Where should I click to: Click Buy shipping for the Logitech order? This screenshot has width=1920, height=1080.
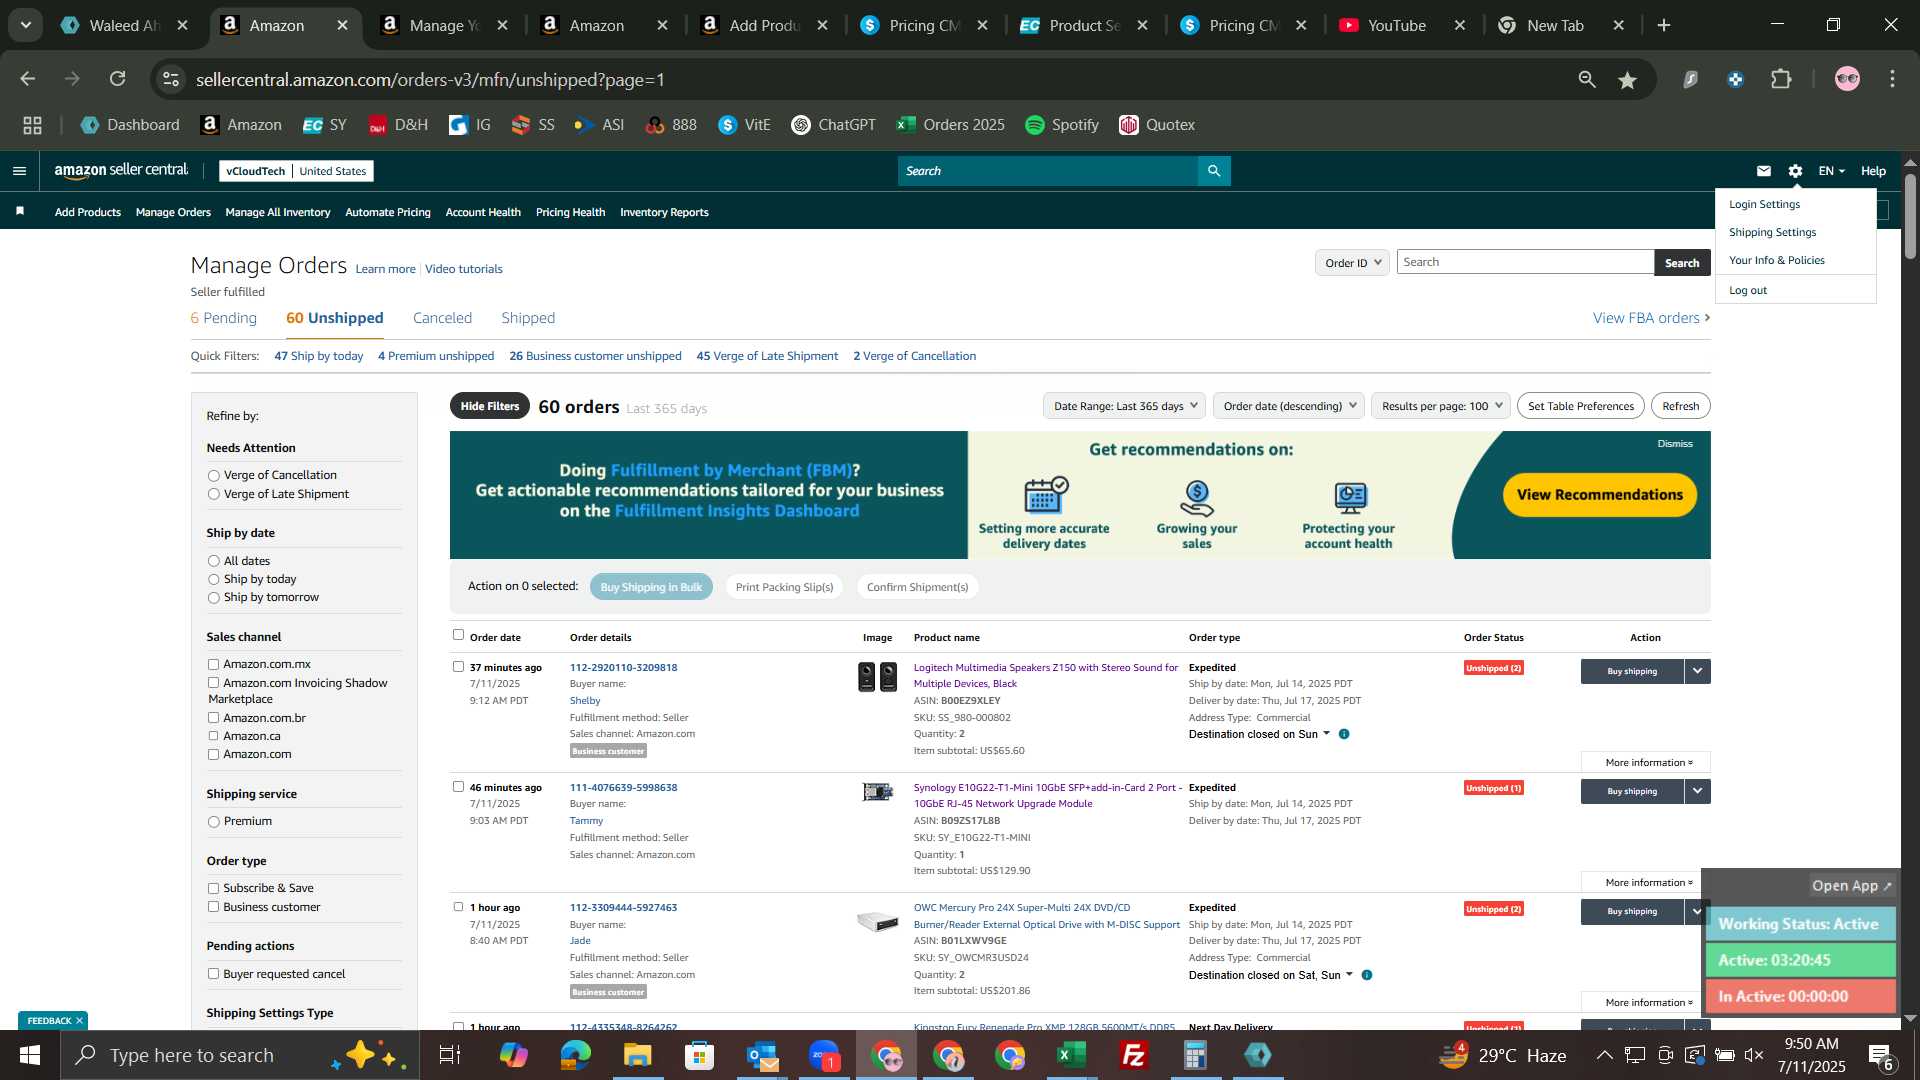click(x=1632, y=671)
